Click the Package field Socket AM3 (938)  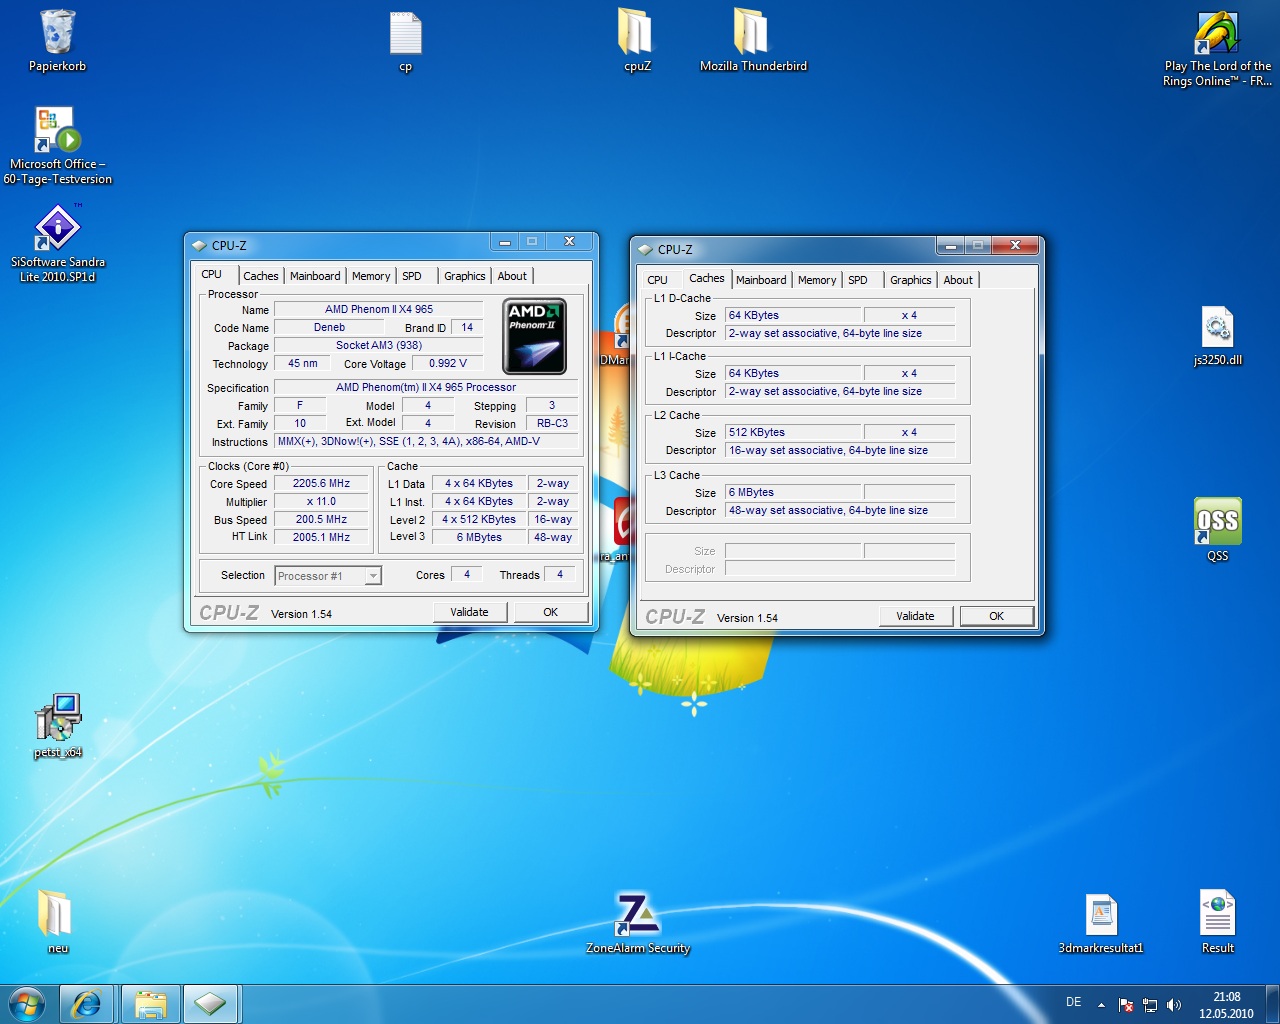(x=379, y=346)
